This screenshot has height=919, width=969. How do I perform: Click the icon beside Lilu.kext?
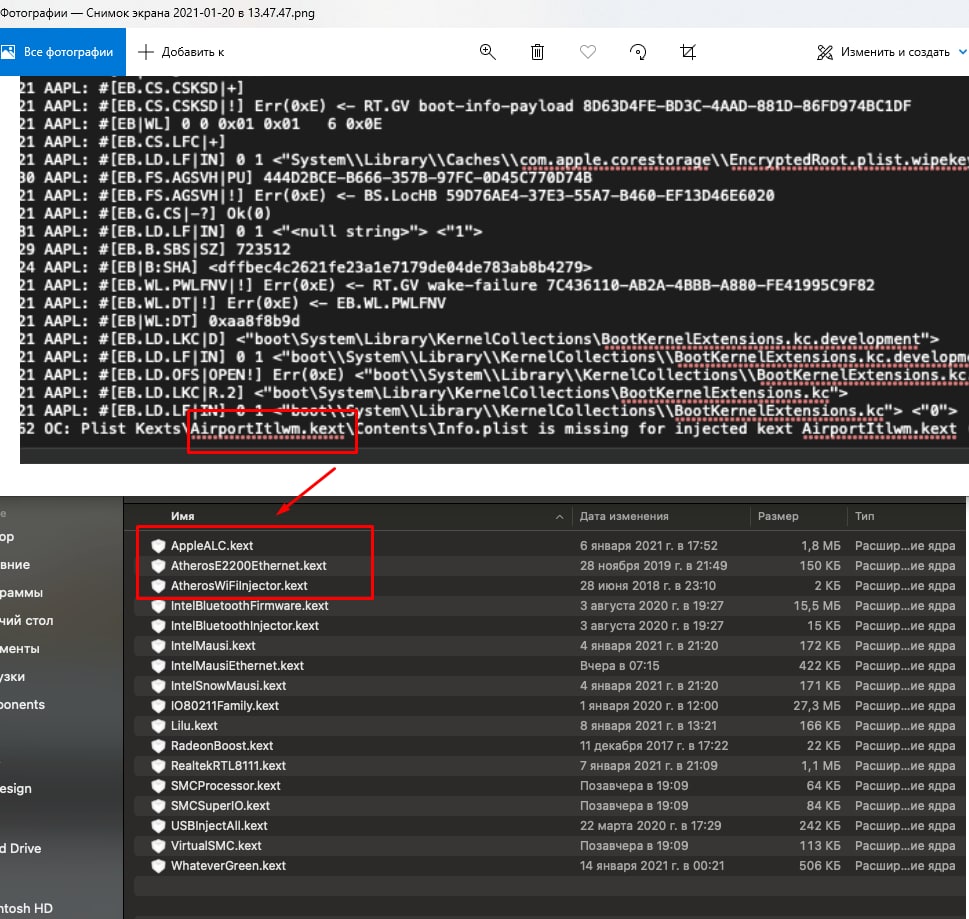pyautogui.click(x=158, y=726)
